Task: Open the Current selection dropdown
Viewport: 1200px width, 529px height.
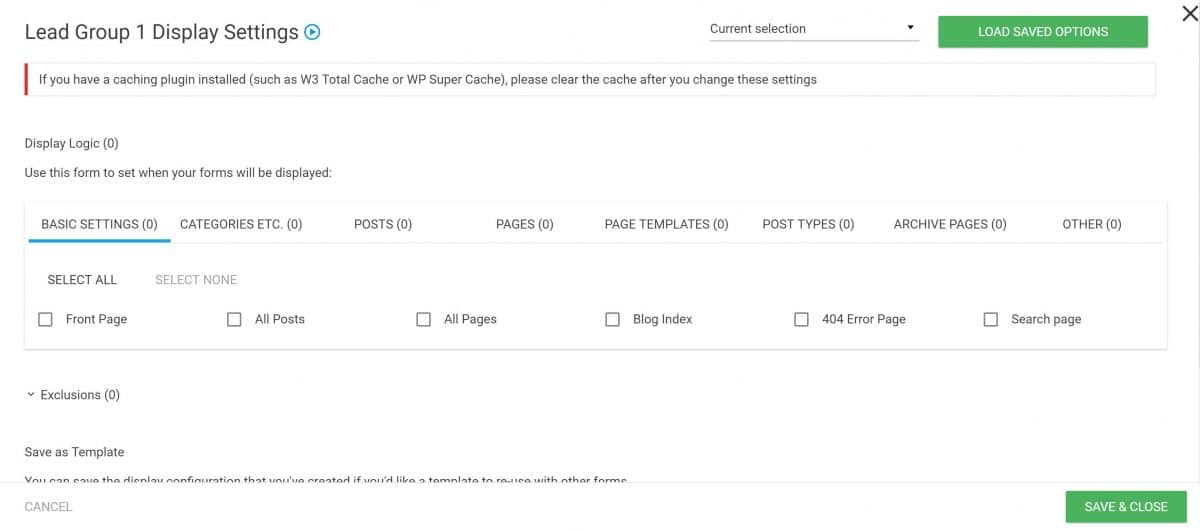Action: click(813, 29)
